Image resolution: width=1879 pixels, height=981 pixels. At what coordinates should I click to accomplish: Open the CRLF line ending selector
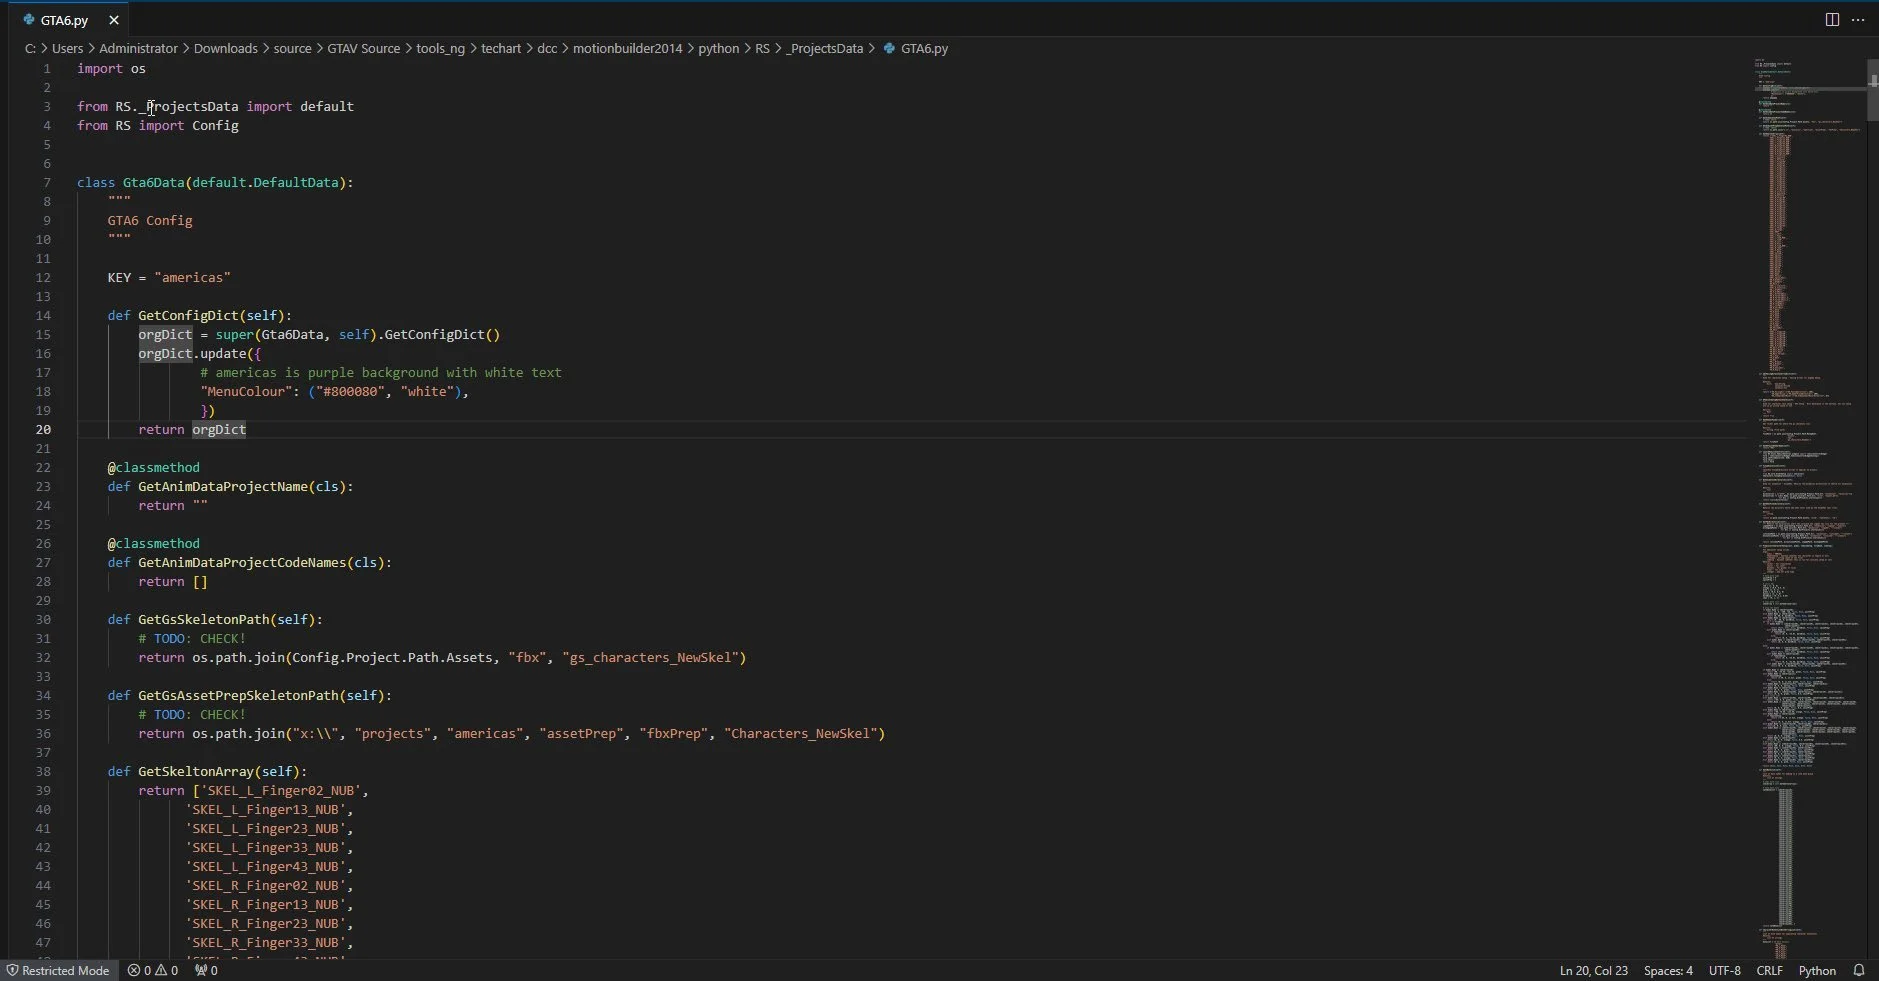click(x=1769, y=970)
